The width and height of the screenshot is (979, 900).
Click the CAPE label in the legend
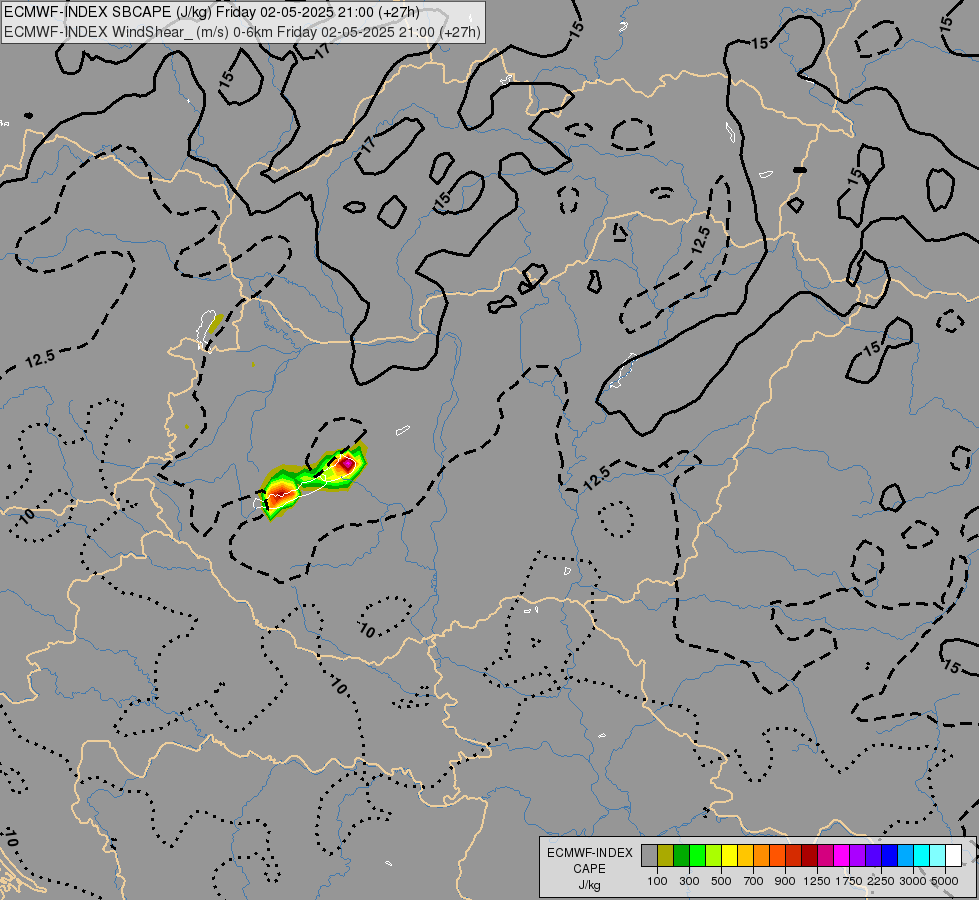click(x=589, y=869)
